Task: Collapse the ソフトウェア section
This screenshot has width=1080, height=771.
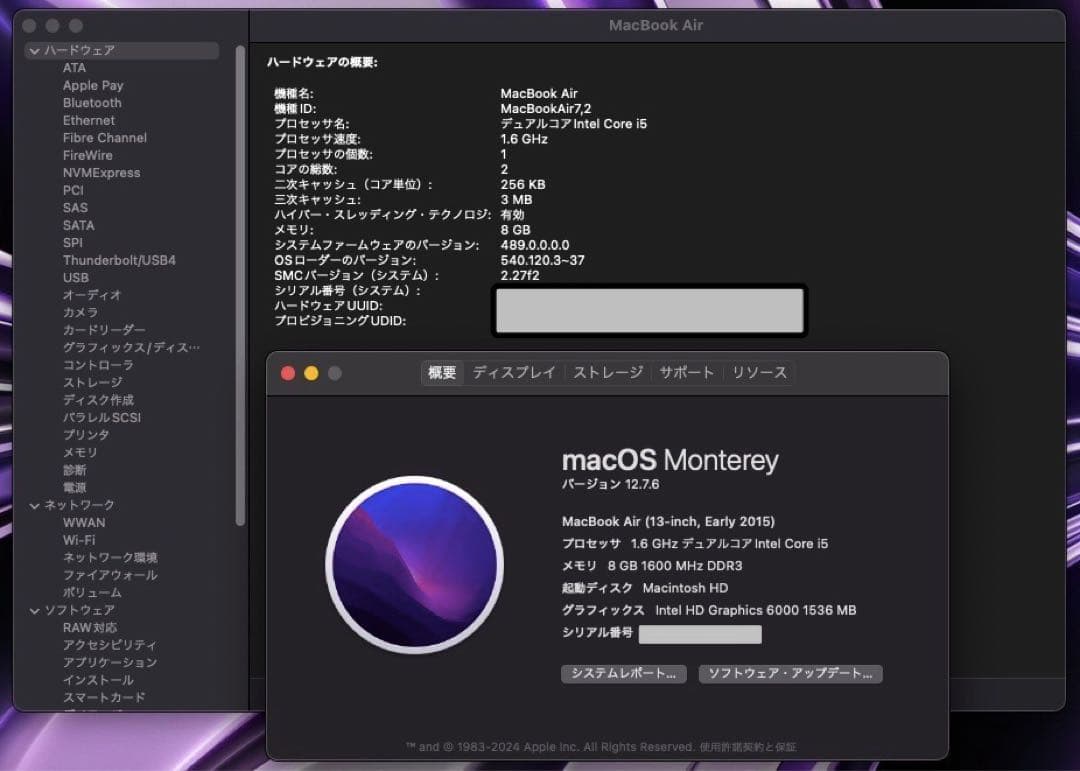Action: point(34,610)
